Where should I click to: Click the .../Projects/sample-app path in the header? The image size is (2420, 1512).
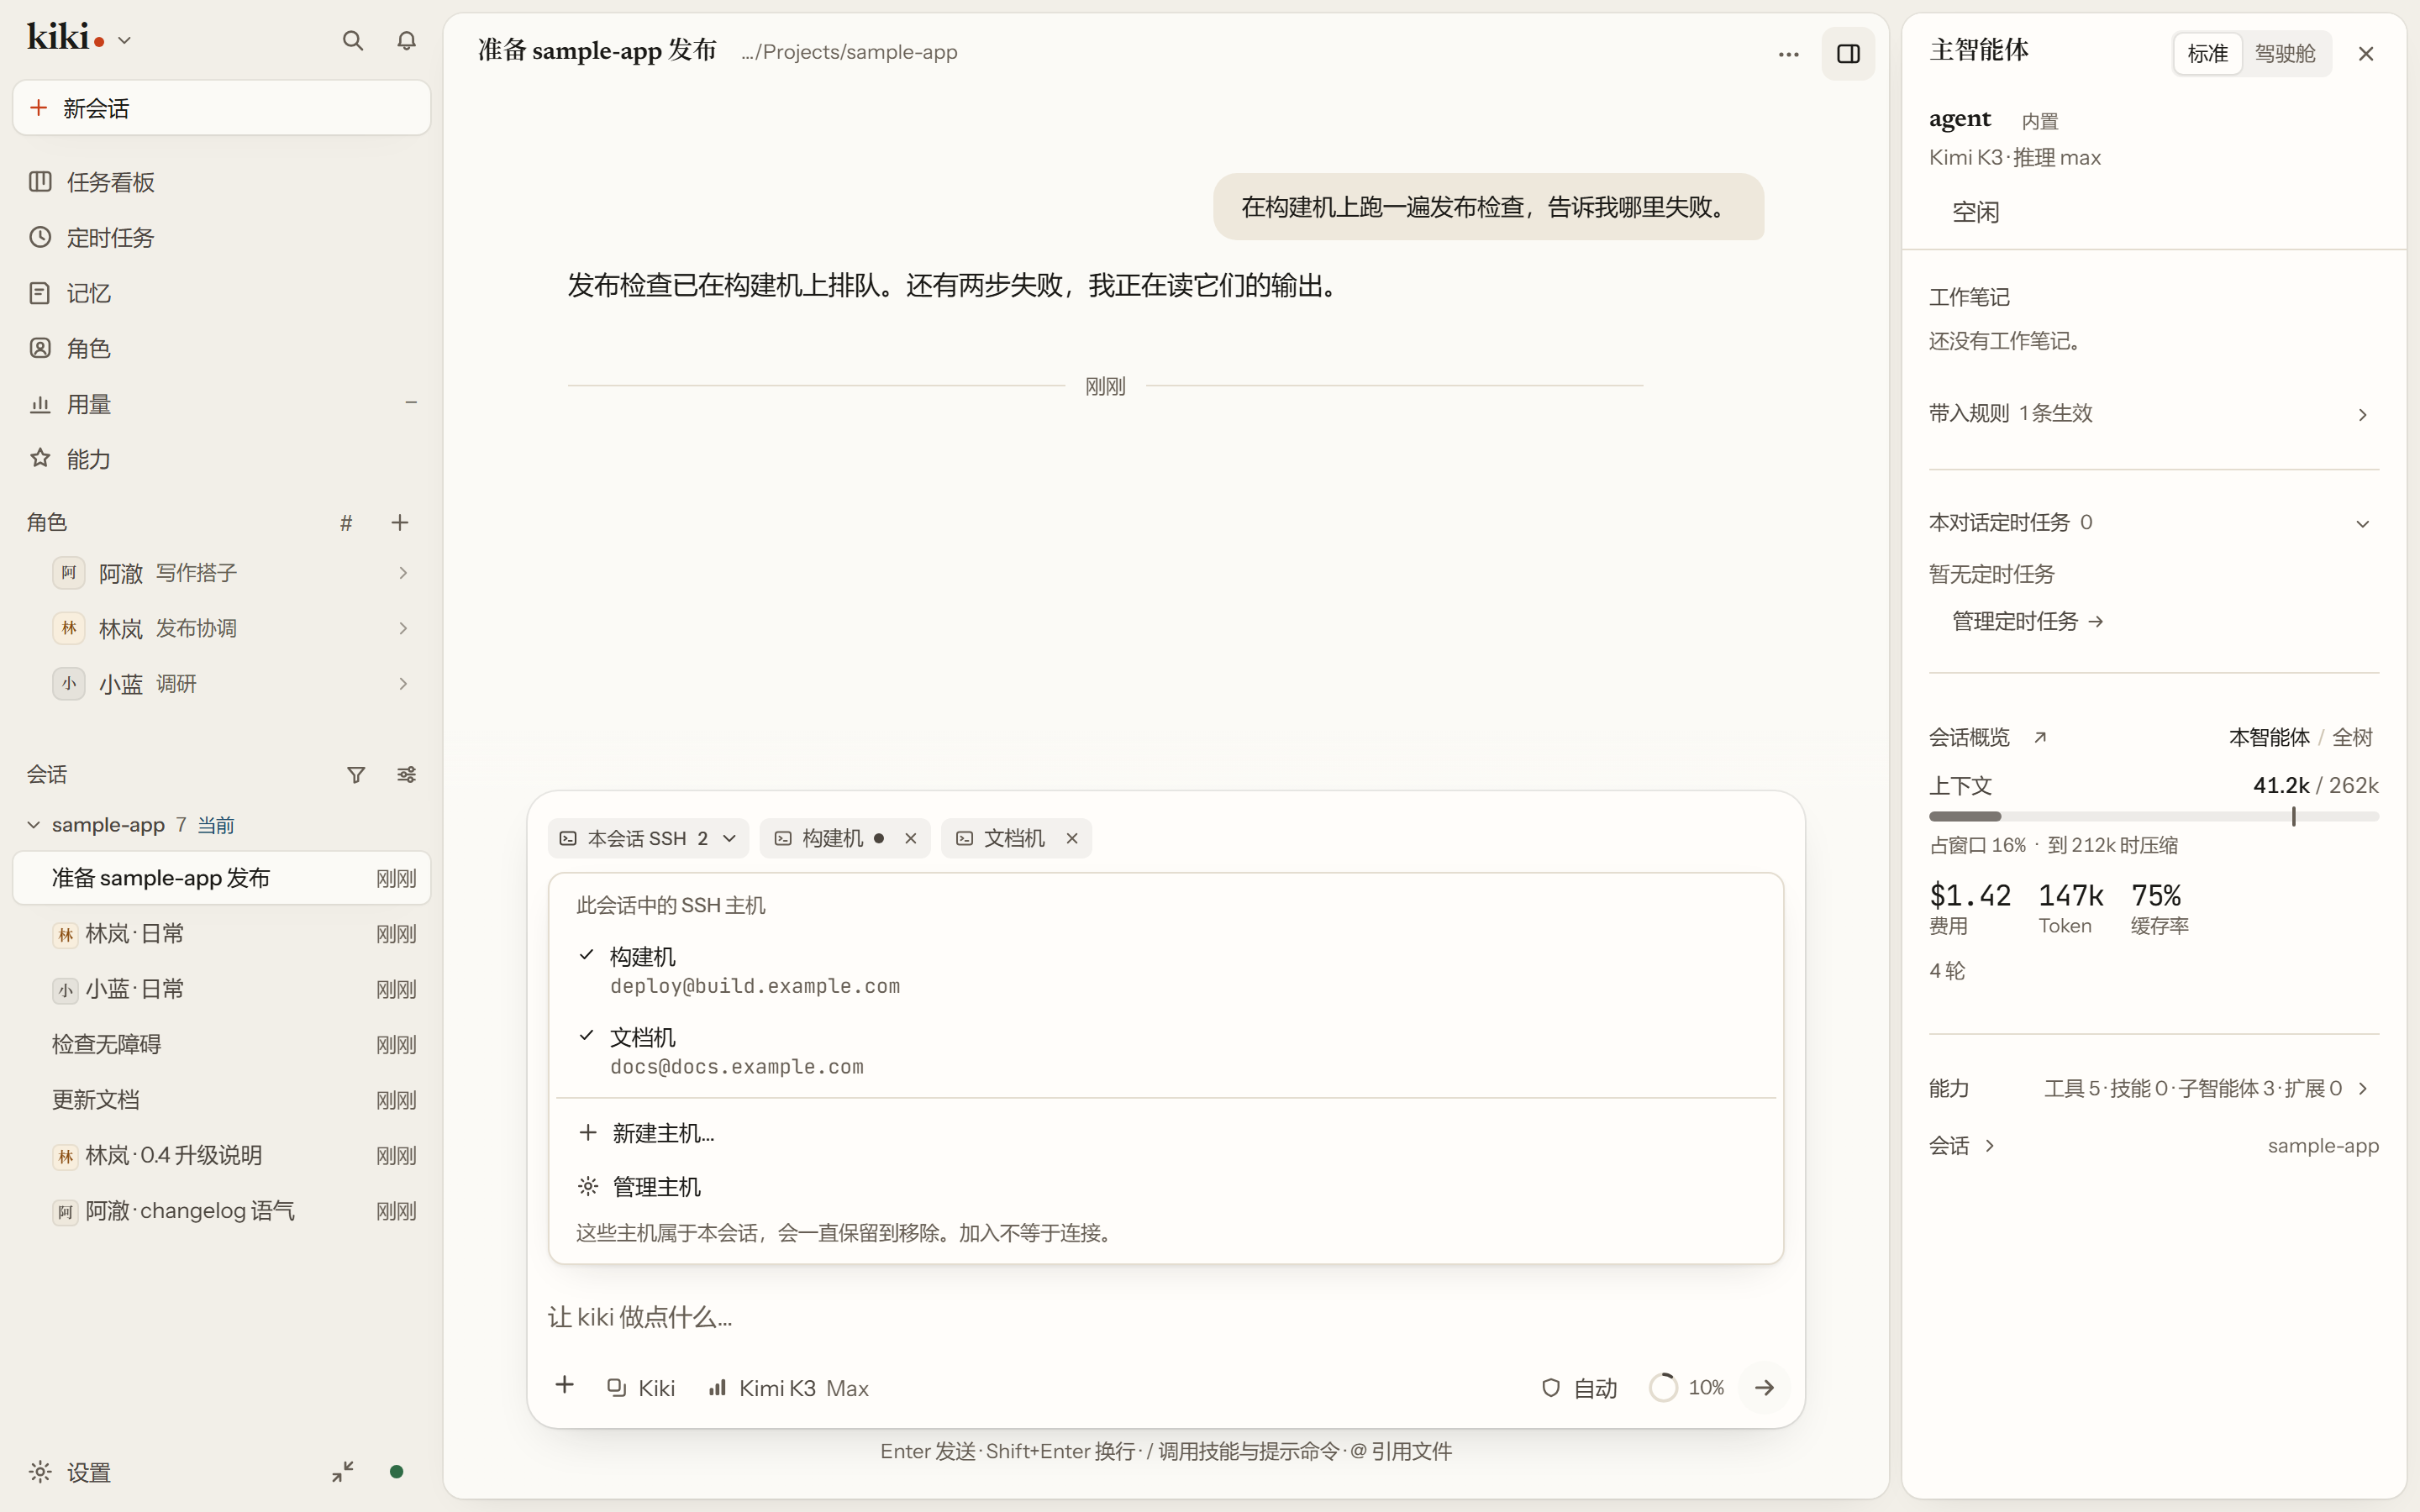[x=849, y=52]
